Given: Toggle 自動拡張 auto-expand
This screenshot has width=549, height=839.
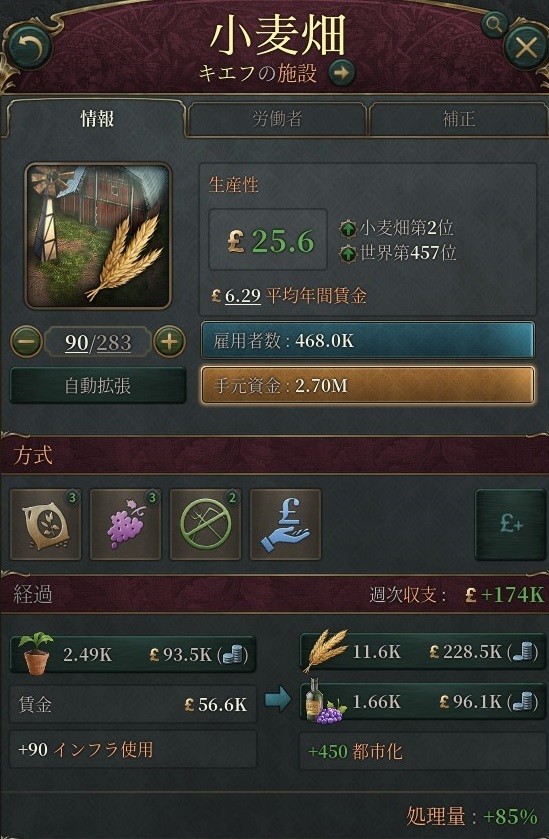Looking at the screenshot, I should point(98,385).
